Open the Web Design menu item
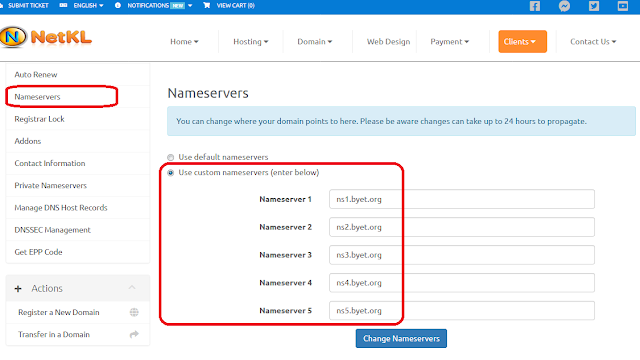 tap(388, 42)
